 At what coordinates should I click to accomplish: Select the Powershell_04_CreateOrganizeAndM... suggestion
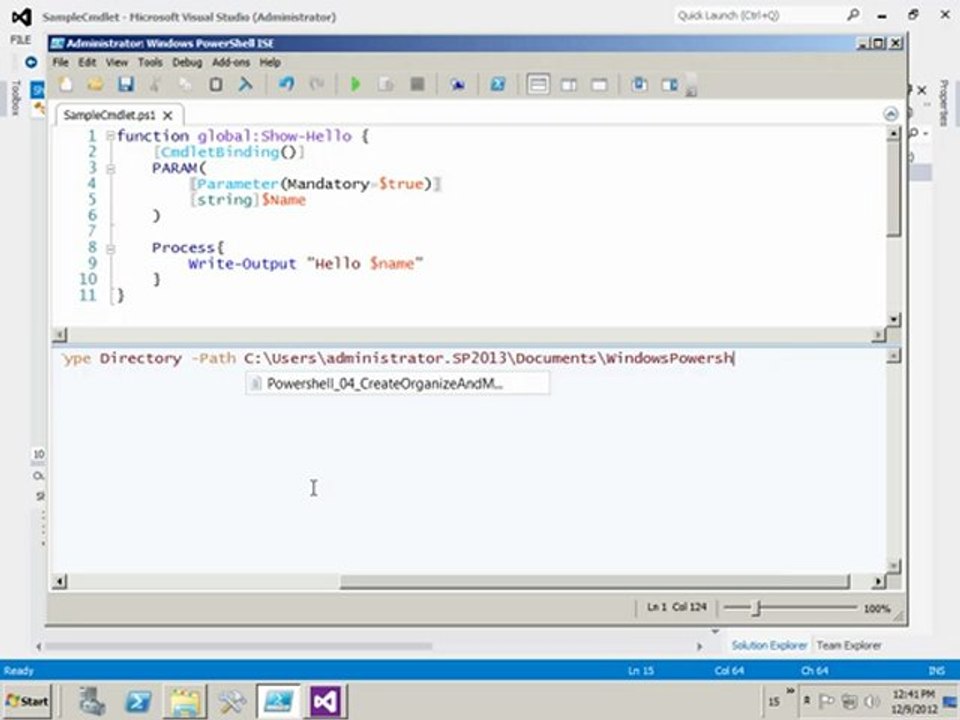(397, 384)
